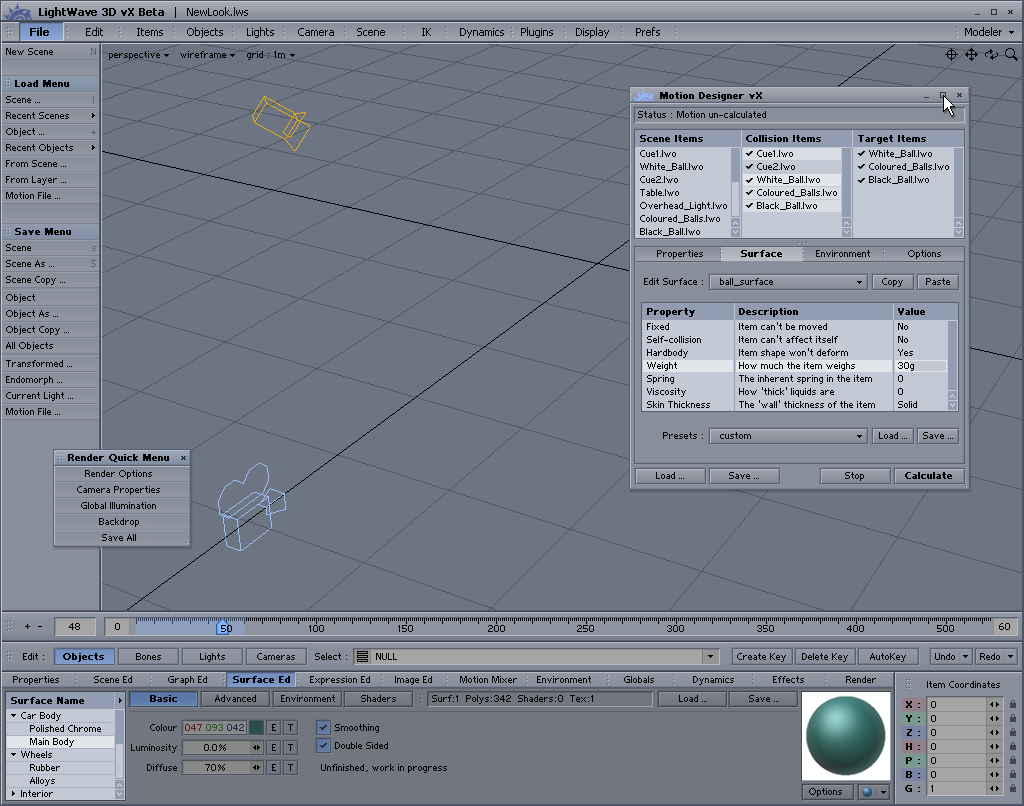Select the viewport pan (move) icon

(971, 54)
